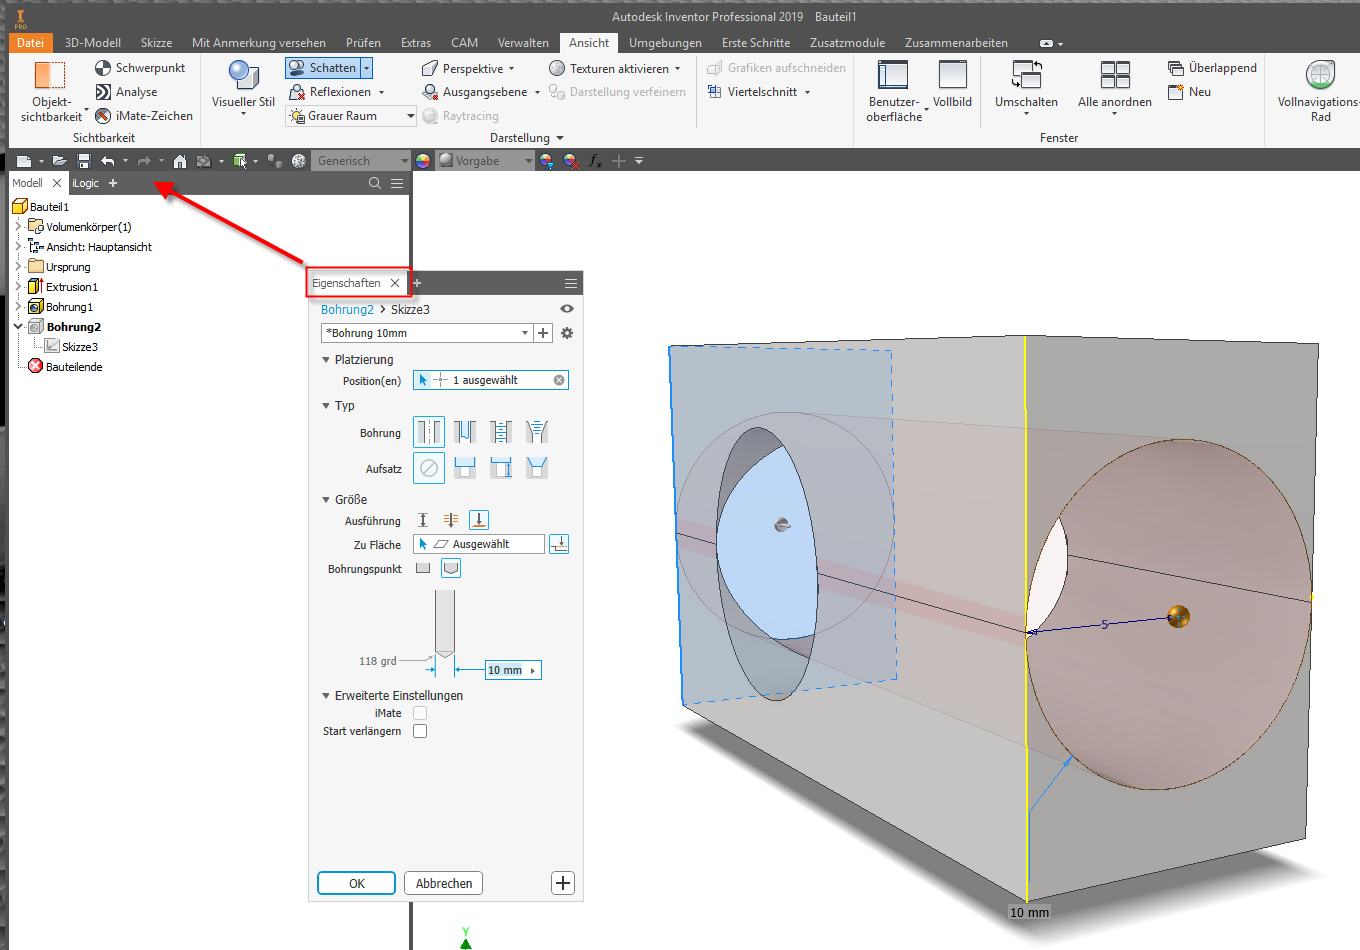
Task: Select the Zu Fläche Ausgewählt selector field
Action: click(479, 544)
